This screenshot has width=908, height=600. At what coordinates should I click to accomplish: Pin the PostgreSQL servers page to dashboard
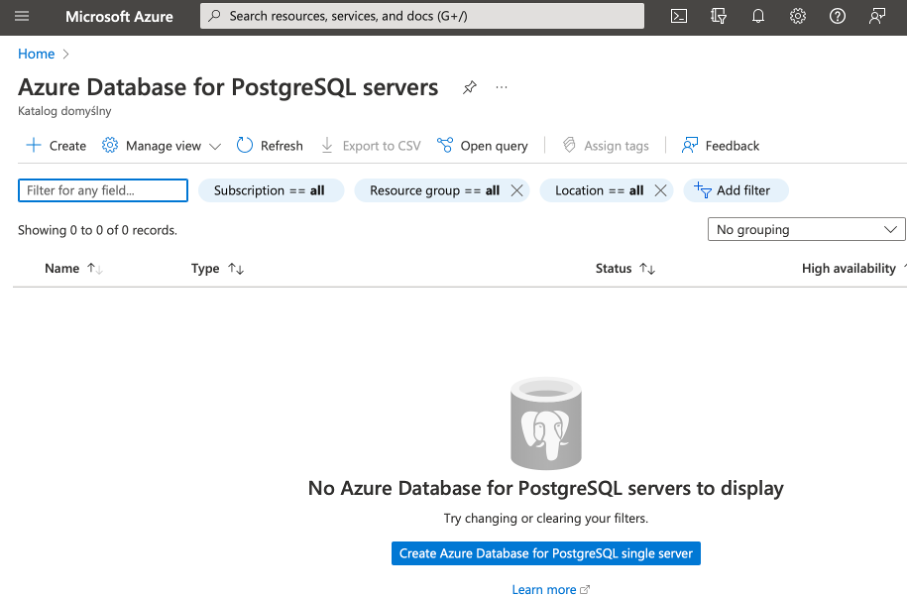coord(470,87)
